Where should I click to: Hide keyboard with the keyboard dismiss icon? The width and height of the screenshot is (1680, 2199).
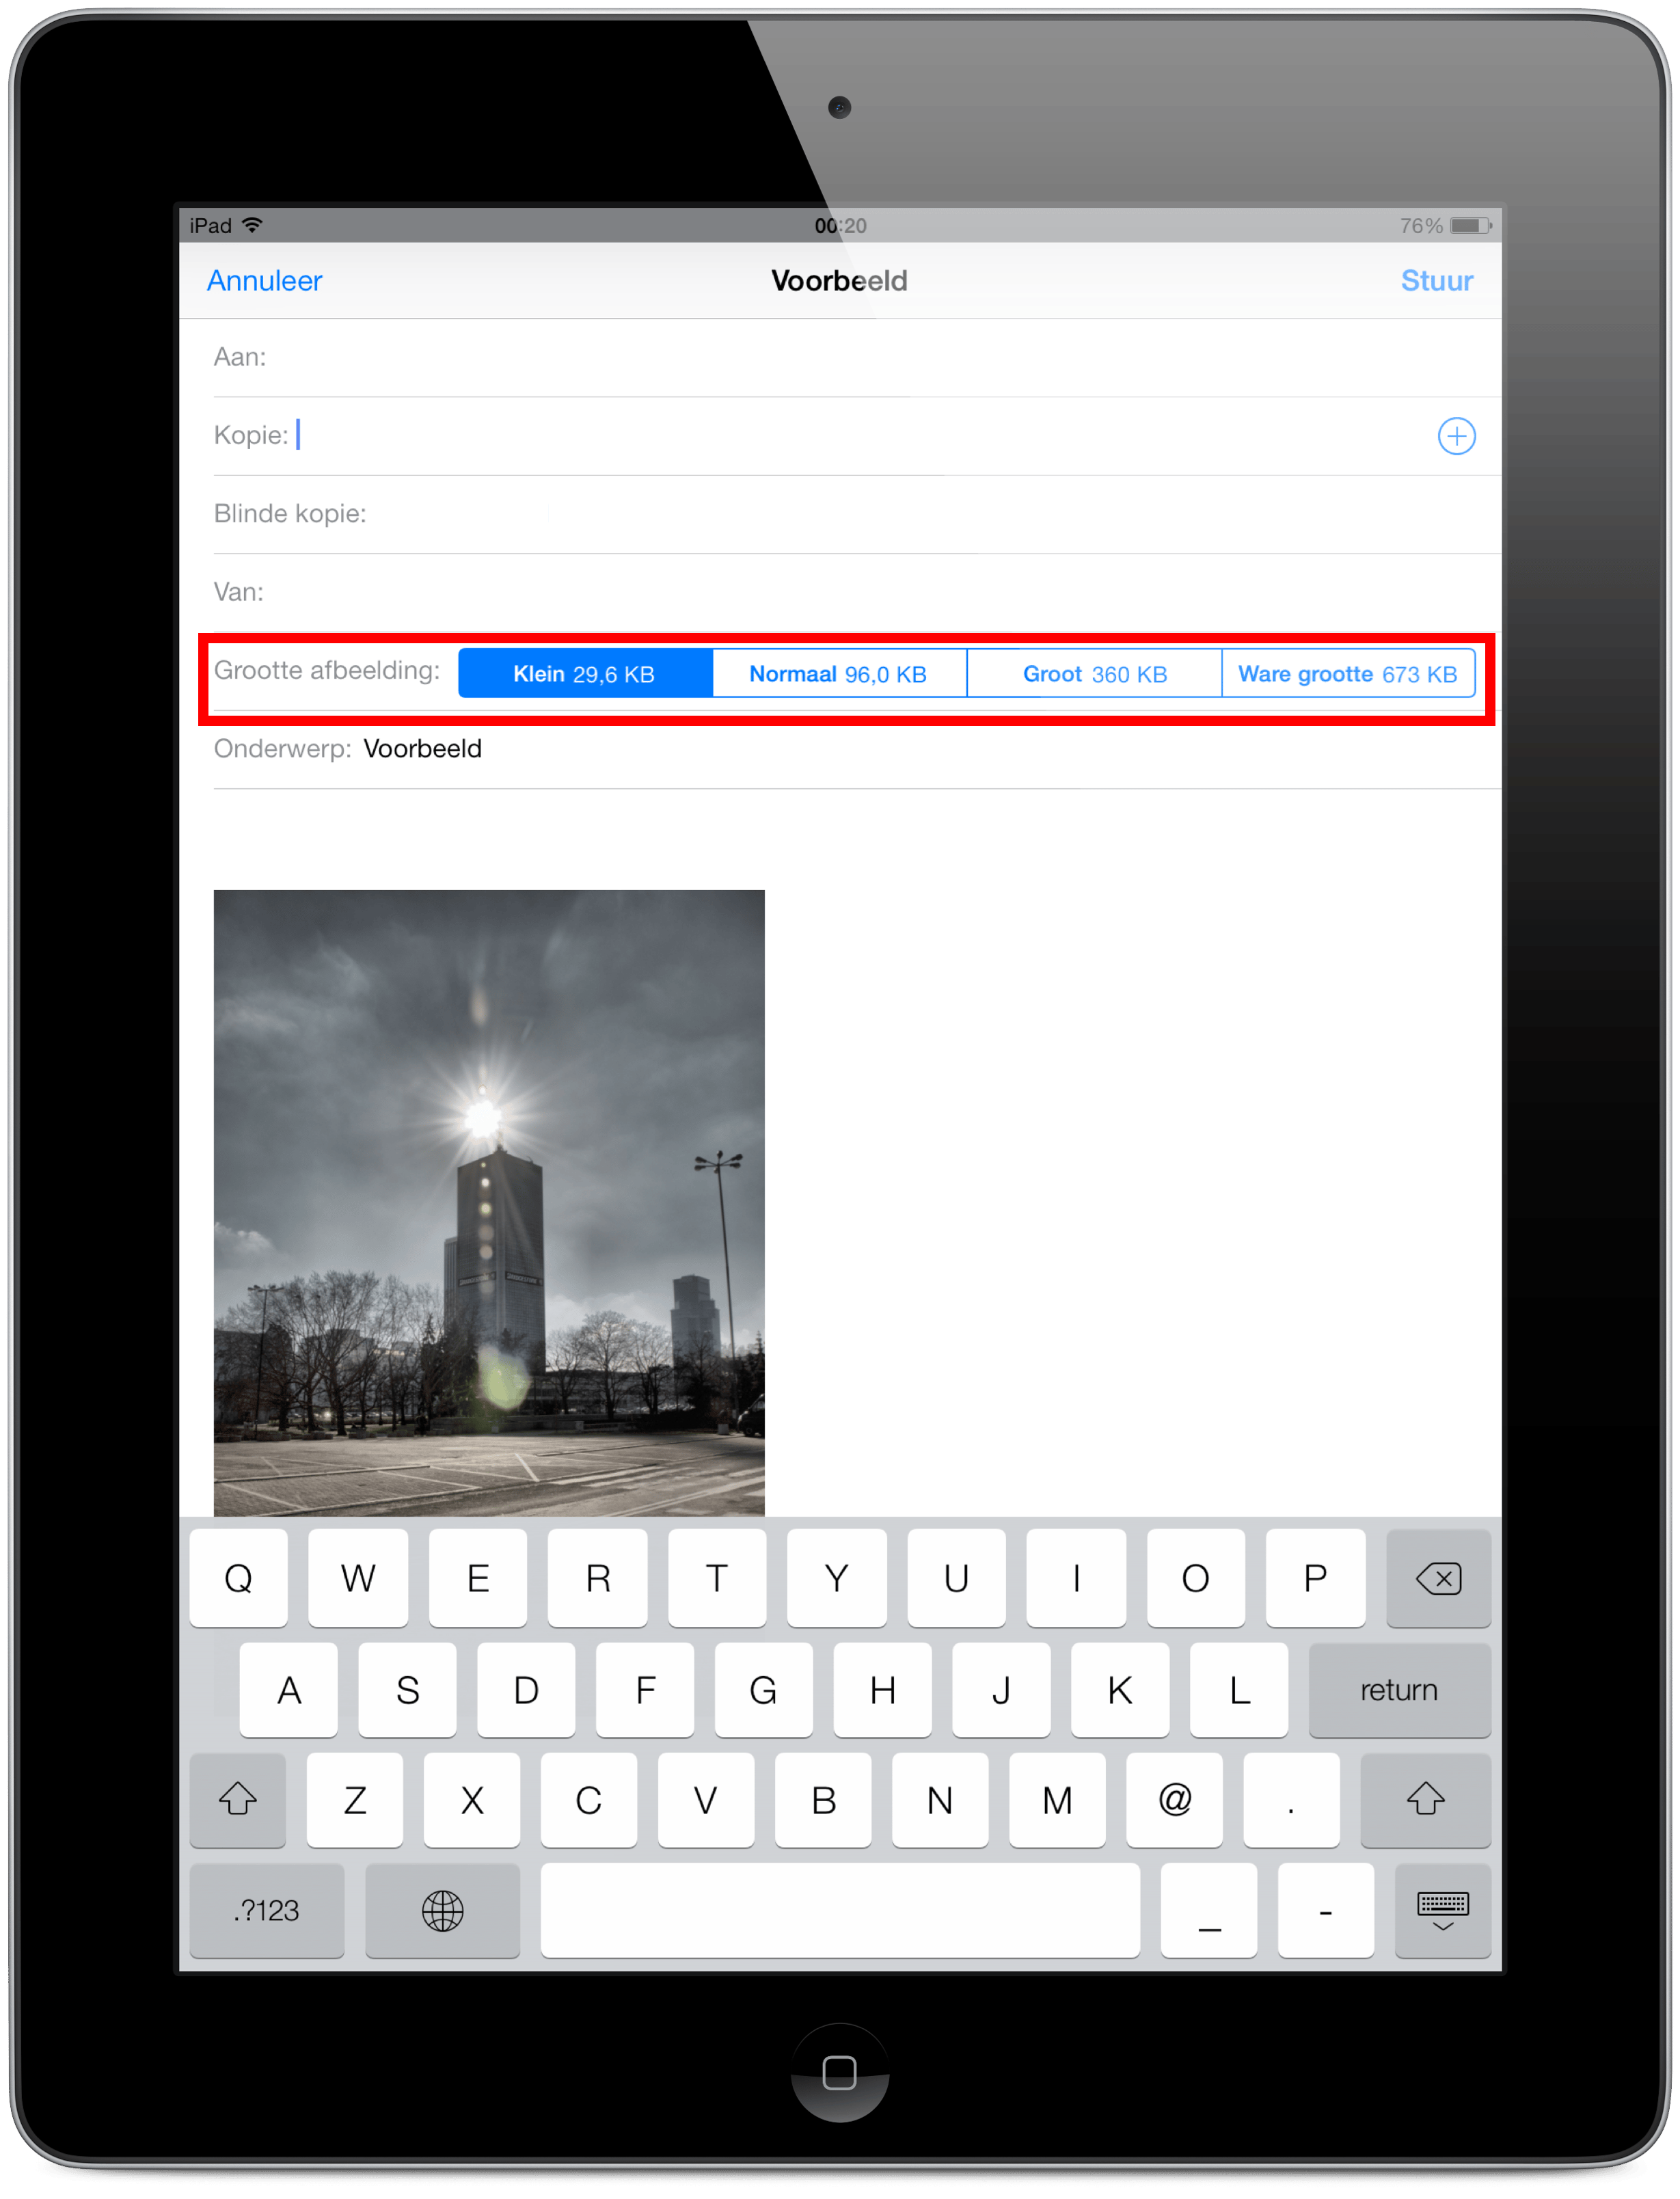click(1442, 1910)
